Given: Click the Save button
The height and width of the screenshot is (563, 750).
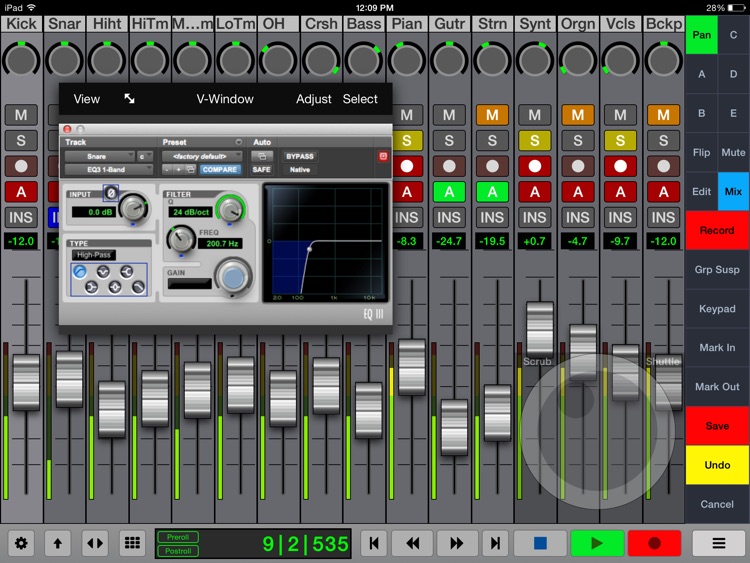Looking at the screenshot, I should tap(717, 426).
